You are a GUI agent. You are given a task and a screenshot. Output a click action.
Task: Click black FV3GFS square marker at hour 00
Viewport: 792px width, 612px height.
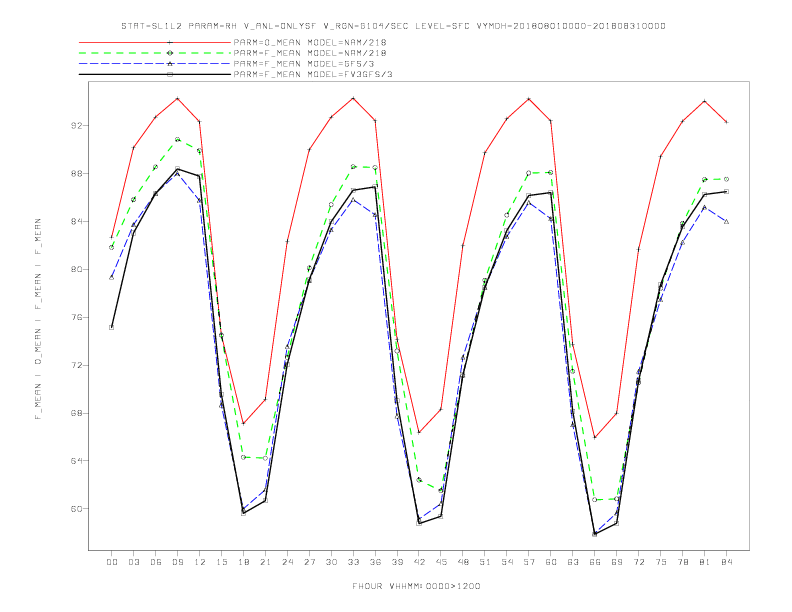point(112,327)
